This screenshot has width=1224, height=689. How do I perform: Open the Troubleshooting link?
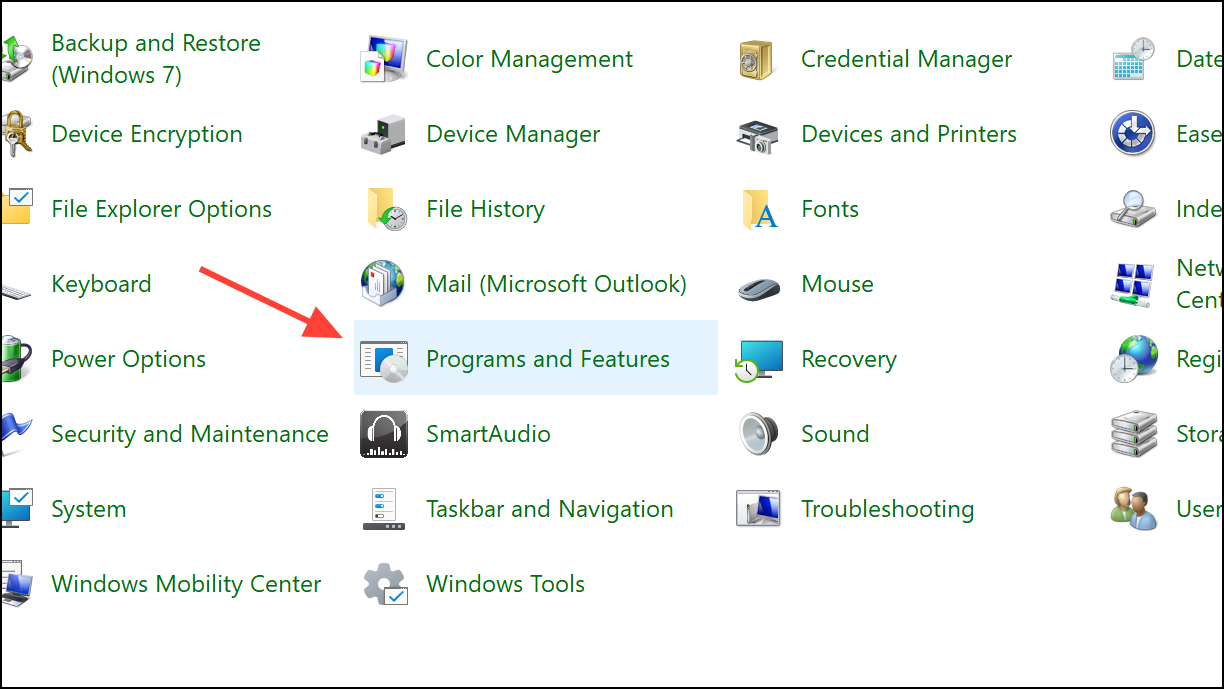pyautogui.click(x=888, y=509)
